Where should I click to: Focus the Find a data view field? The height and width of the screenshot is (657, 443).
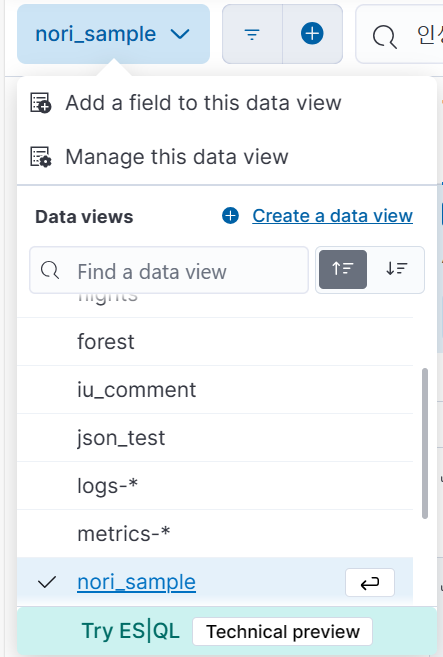coord(169,270)
